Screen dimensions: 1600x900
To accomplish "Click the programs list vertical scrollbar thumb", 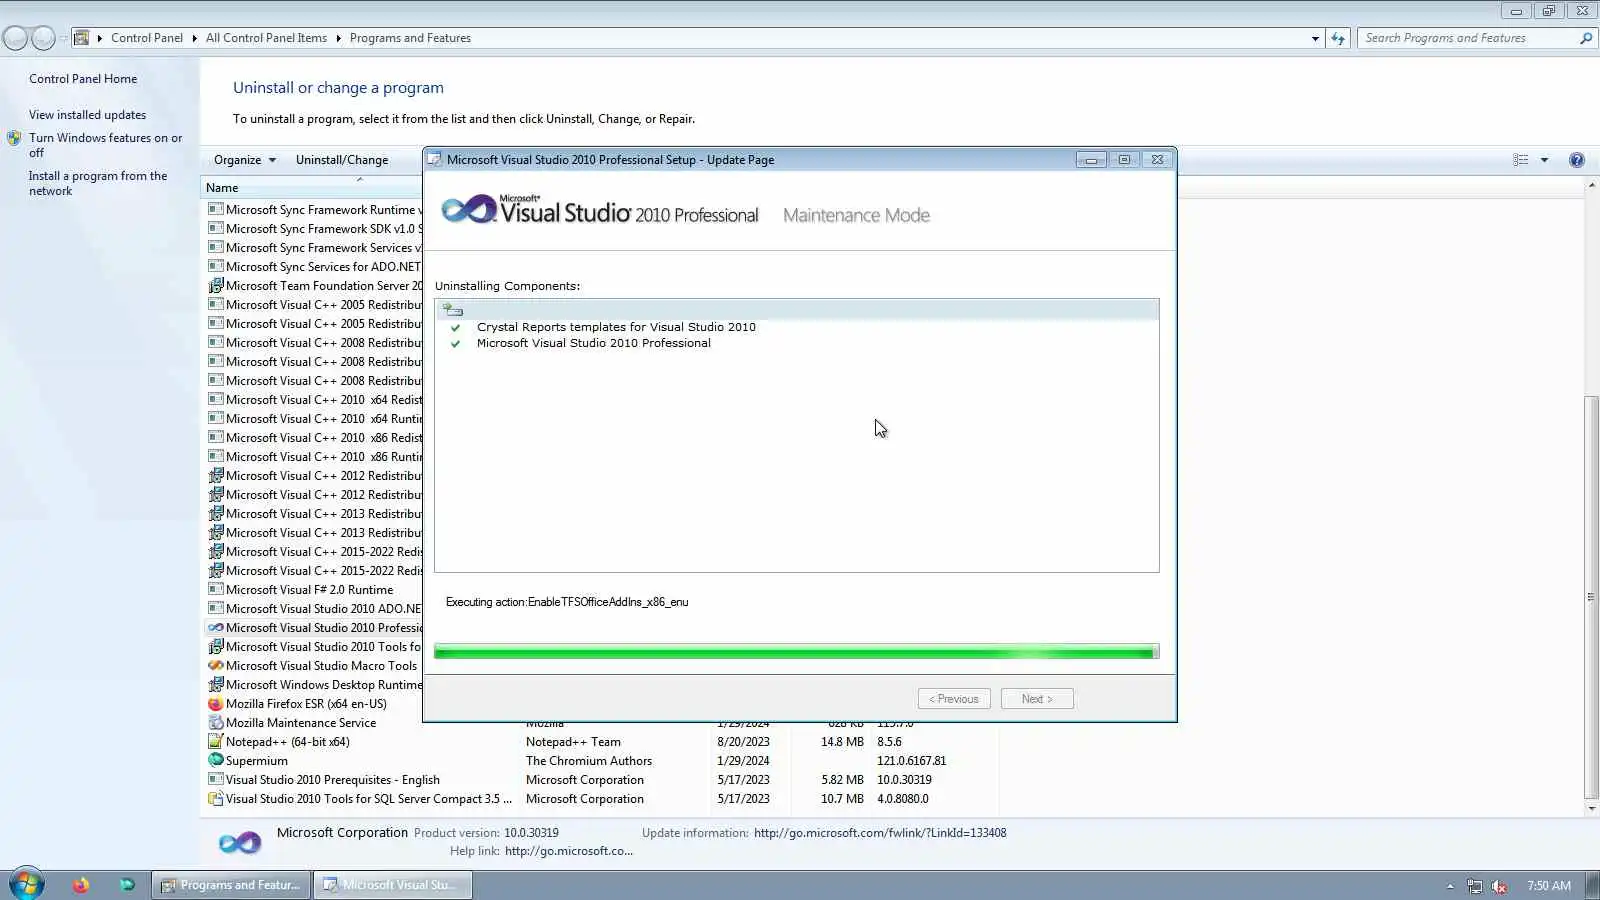I will [1591, 597].
